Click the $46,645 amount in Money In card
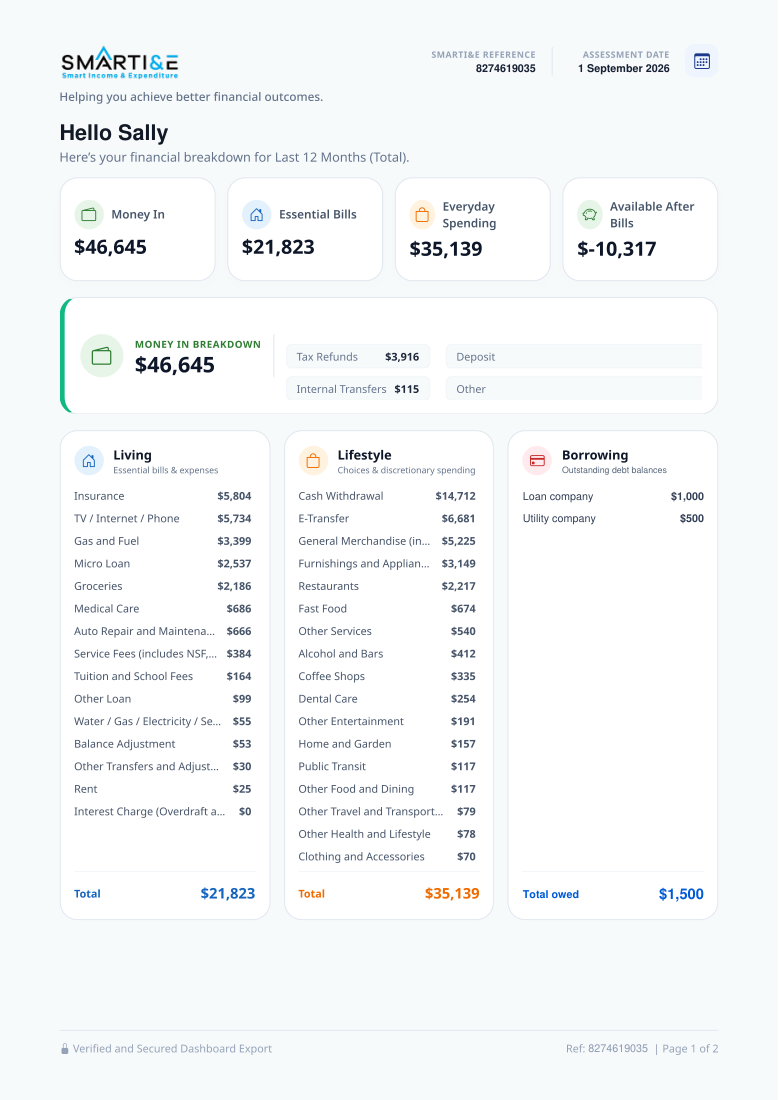This screenshot has height=1100, width=779. click(x=110, y=247)
